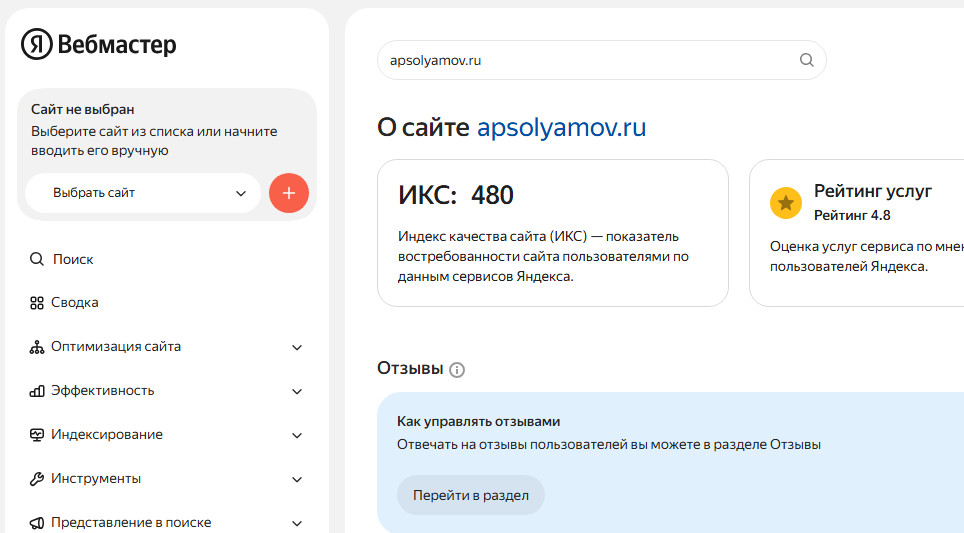Expand Инструменты section chevron
Image resolution: width=964 pixels, height=533 pixels.
(297, 480)
